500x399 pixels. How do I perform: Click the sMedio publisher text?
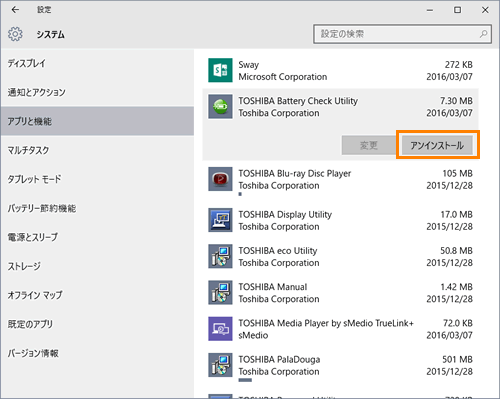pyautogui.click(x=253, y=335)
